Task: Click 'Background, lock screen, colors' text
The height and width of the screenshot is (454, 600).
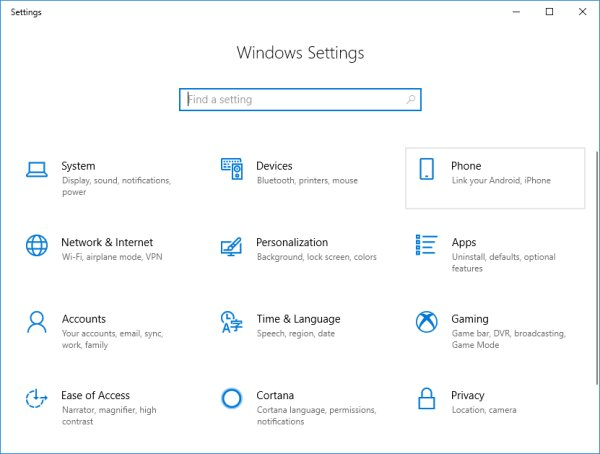Action: pyautogui.click(x=316, y=257)
